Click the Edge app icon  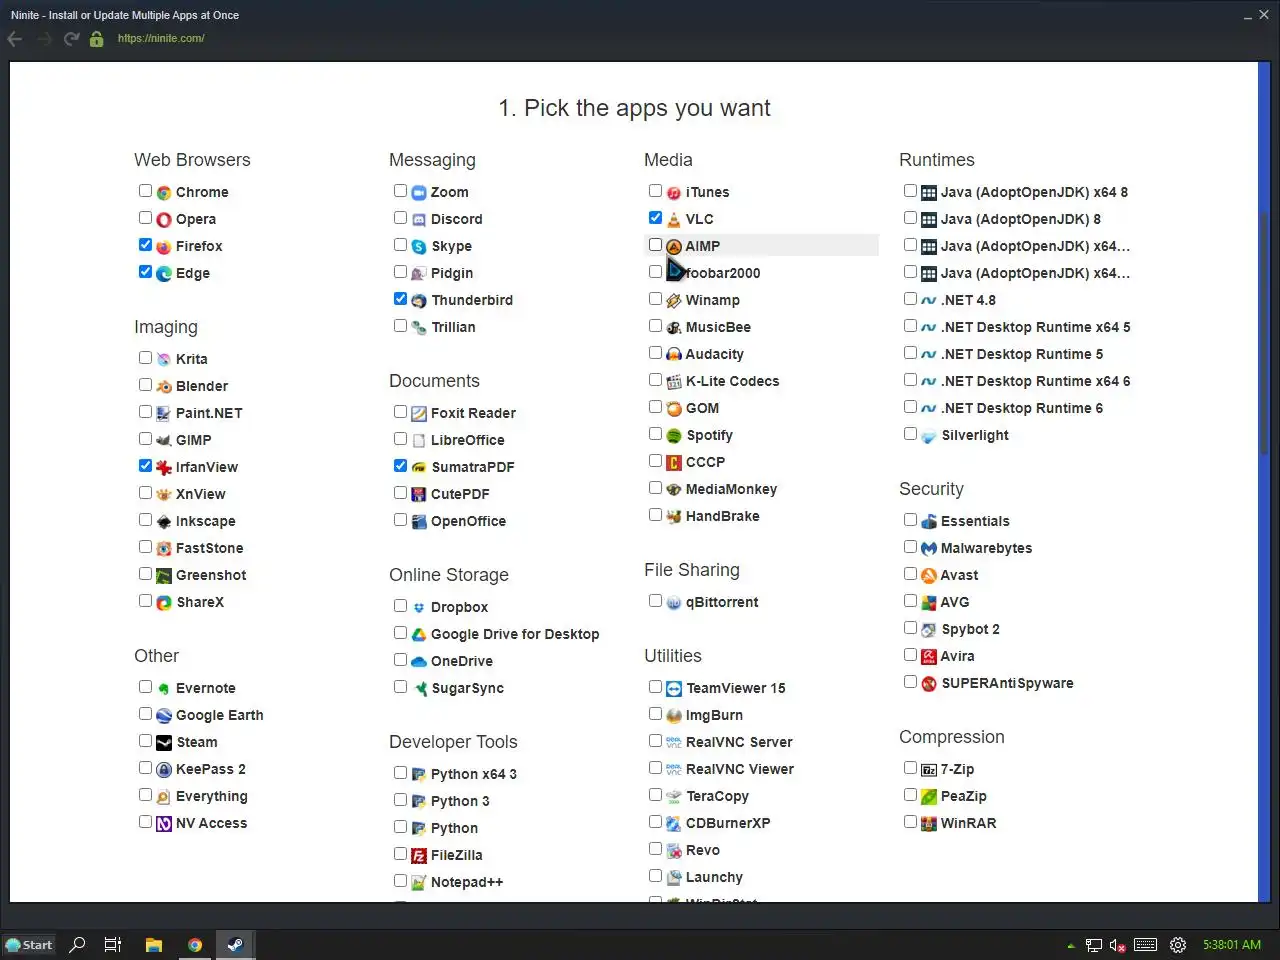coord(164,274)
